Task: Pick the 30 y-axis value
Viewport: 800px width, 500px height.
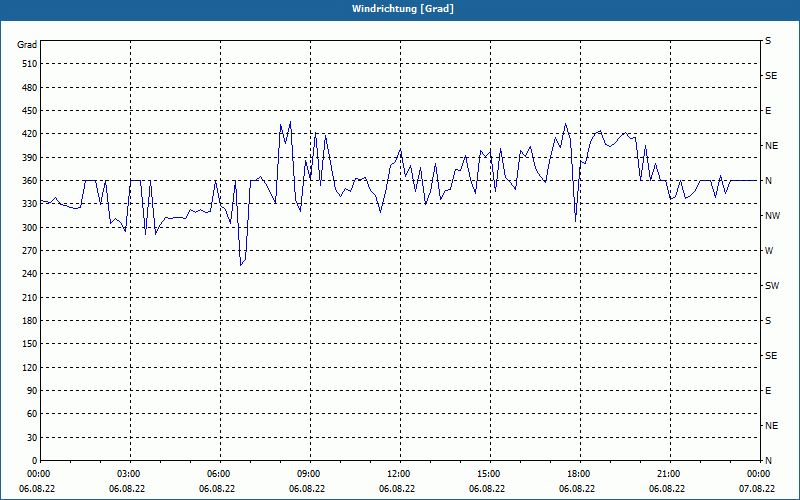Action: point(32,438)
